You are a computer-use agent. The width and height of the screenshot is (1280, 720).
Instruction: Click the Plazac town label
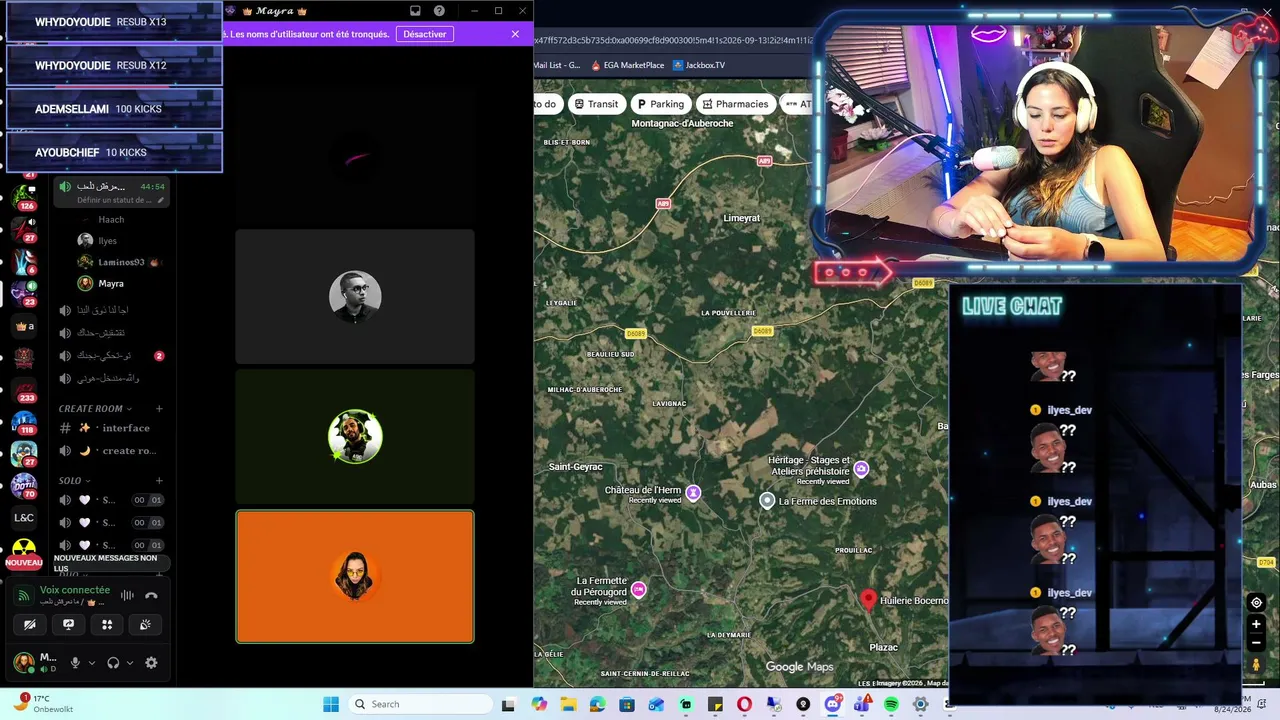883,647
